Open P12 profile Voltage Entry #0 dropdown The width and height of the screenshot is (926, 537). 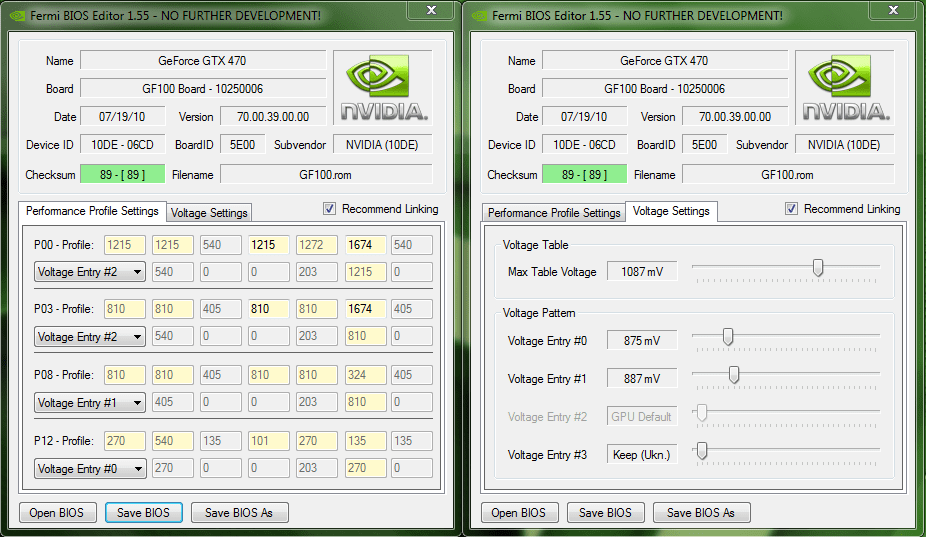click(x=90, y=469)
